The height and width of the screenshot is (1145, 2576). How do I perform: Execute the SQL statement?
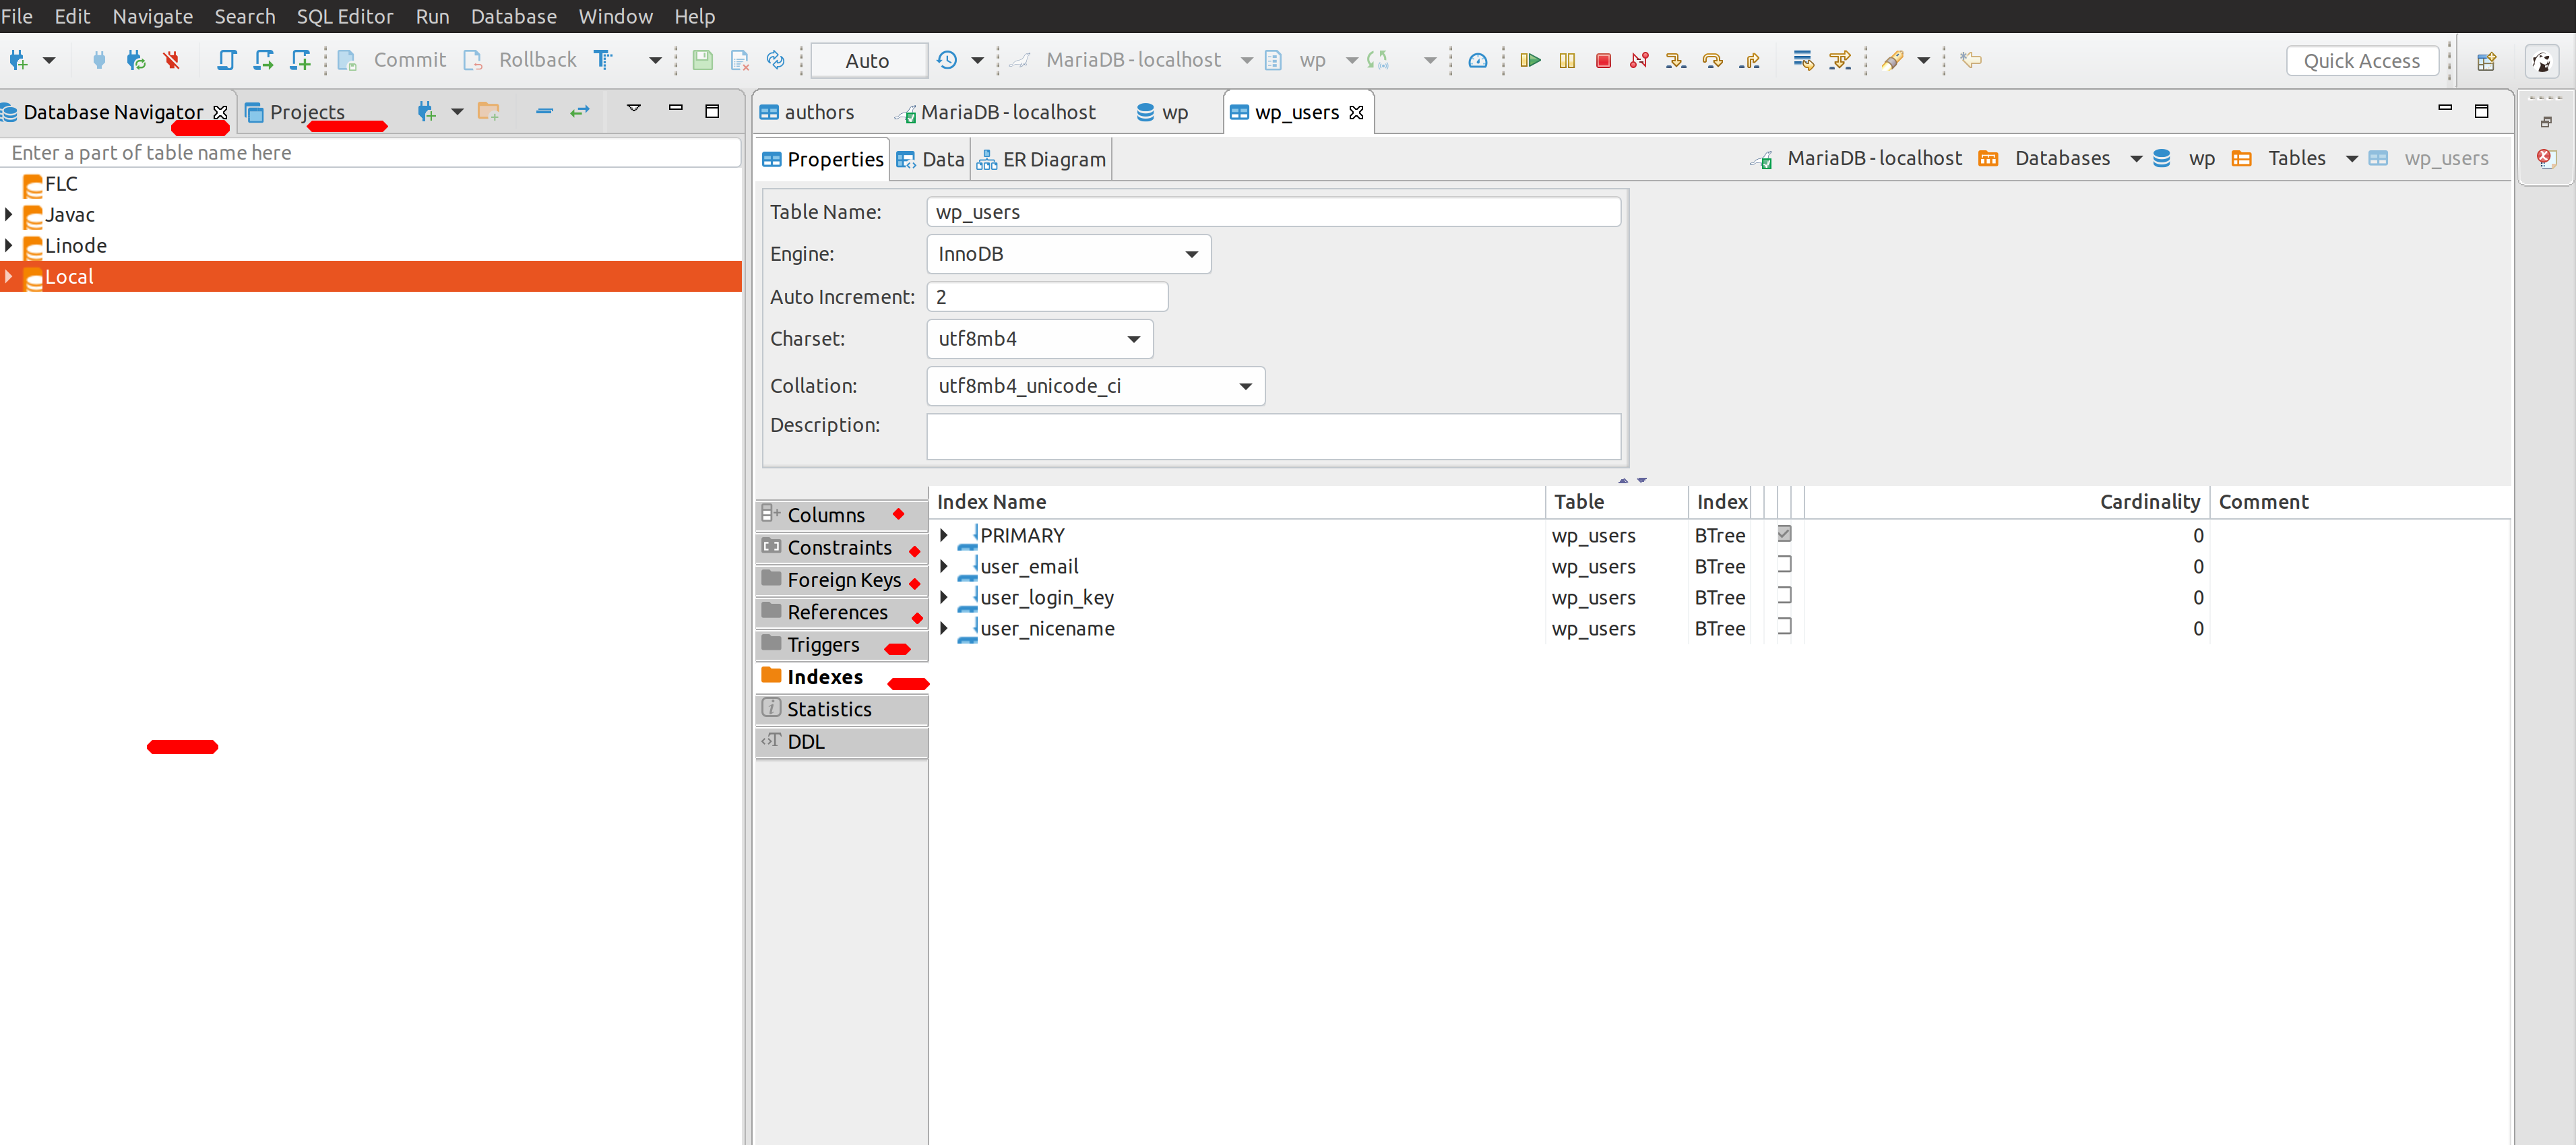tap(1530, 60)
